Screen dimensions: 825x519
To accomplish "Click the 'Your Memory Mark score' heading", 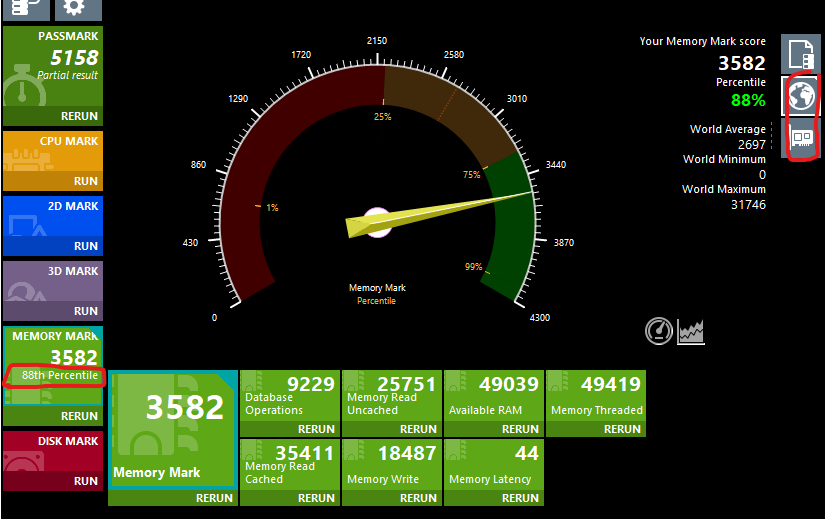I will click(702, 41).
